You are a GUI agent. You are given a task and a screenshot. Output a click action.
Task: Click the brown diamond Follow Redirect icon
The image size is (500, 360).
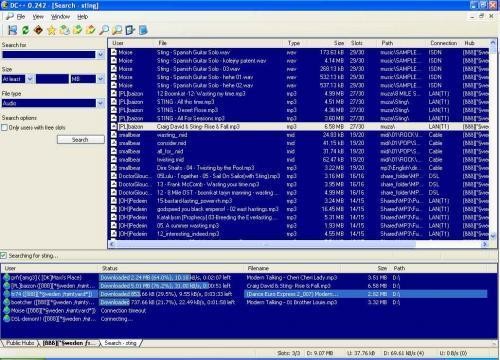point(39,30)
